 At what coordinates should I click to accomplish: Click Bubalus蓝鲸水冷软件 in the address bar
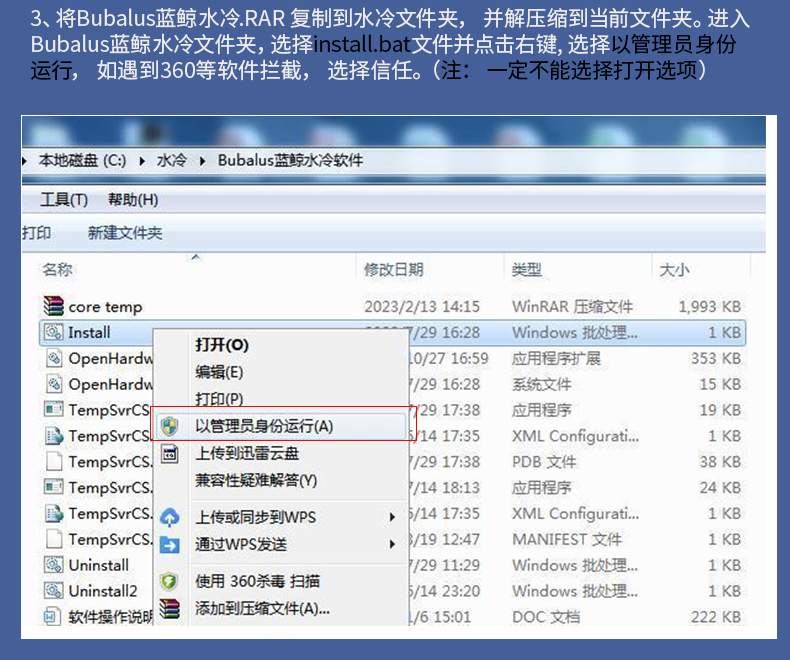(290, 161)
